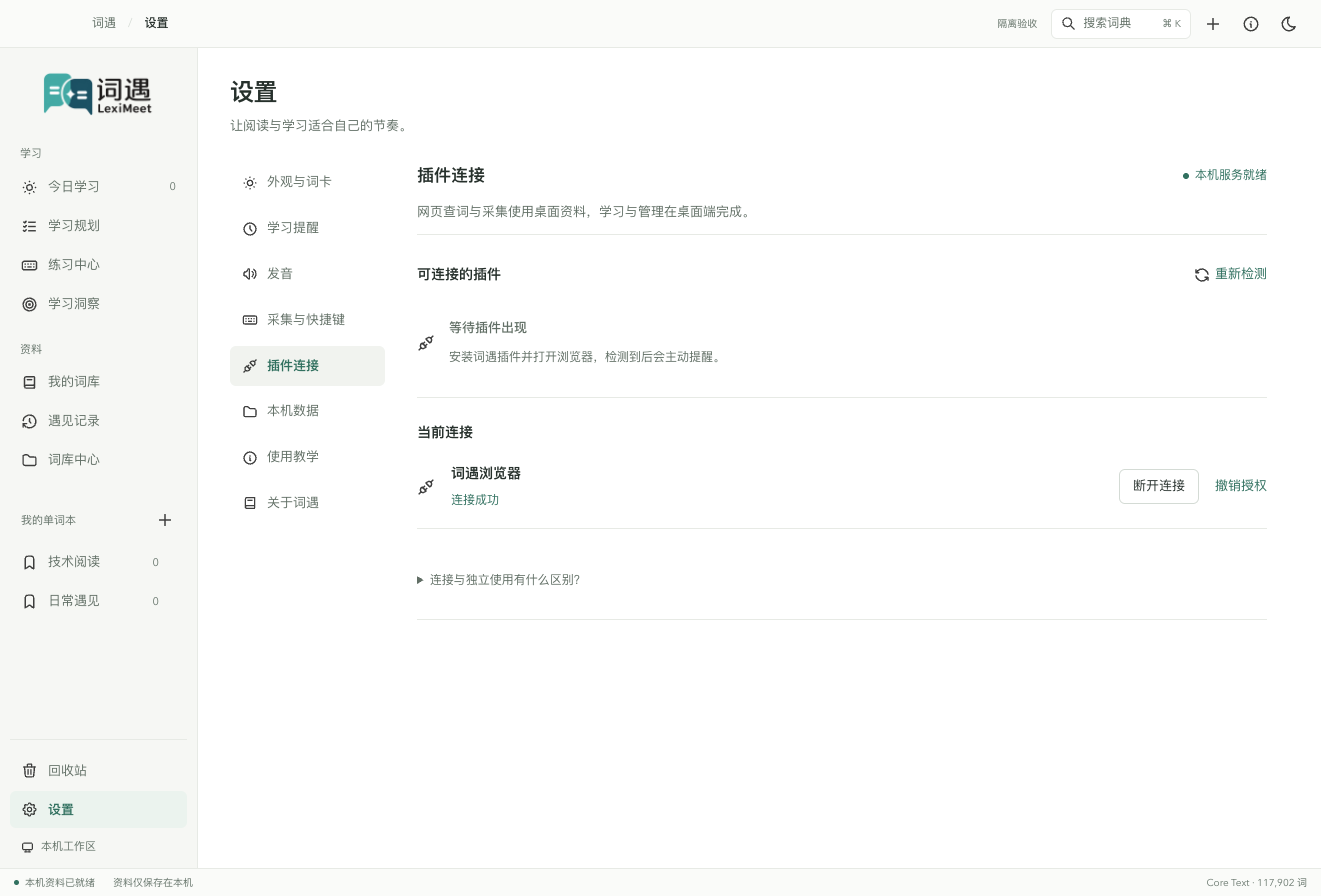Open the info circle icon in top bar
Viewport: 1321px width, 896px height.
(1251, 24)
